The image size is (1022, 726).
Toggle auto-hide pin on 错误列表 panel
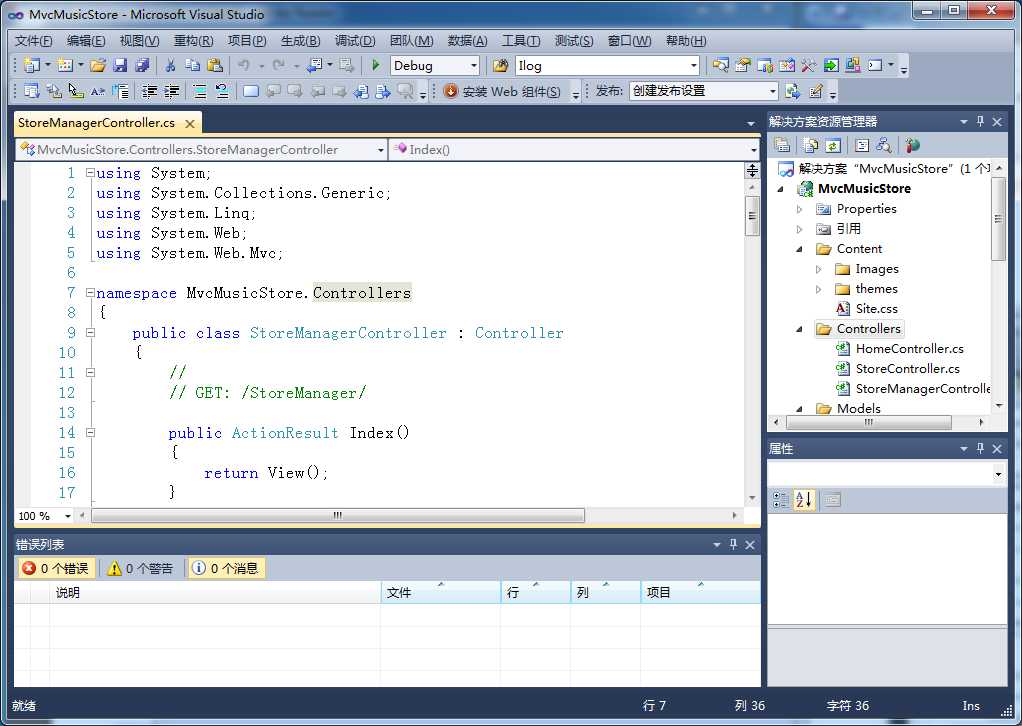(x=733, y=544)
